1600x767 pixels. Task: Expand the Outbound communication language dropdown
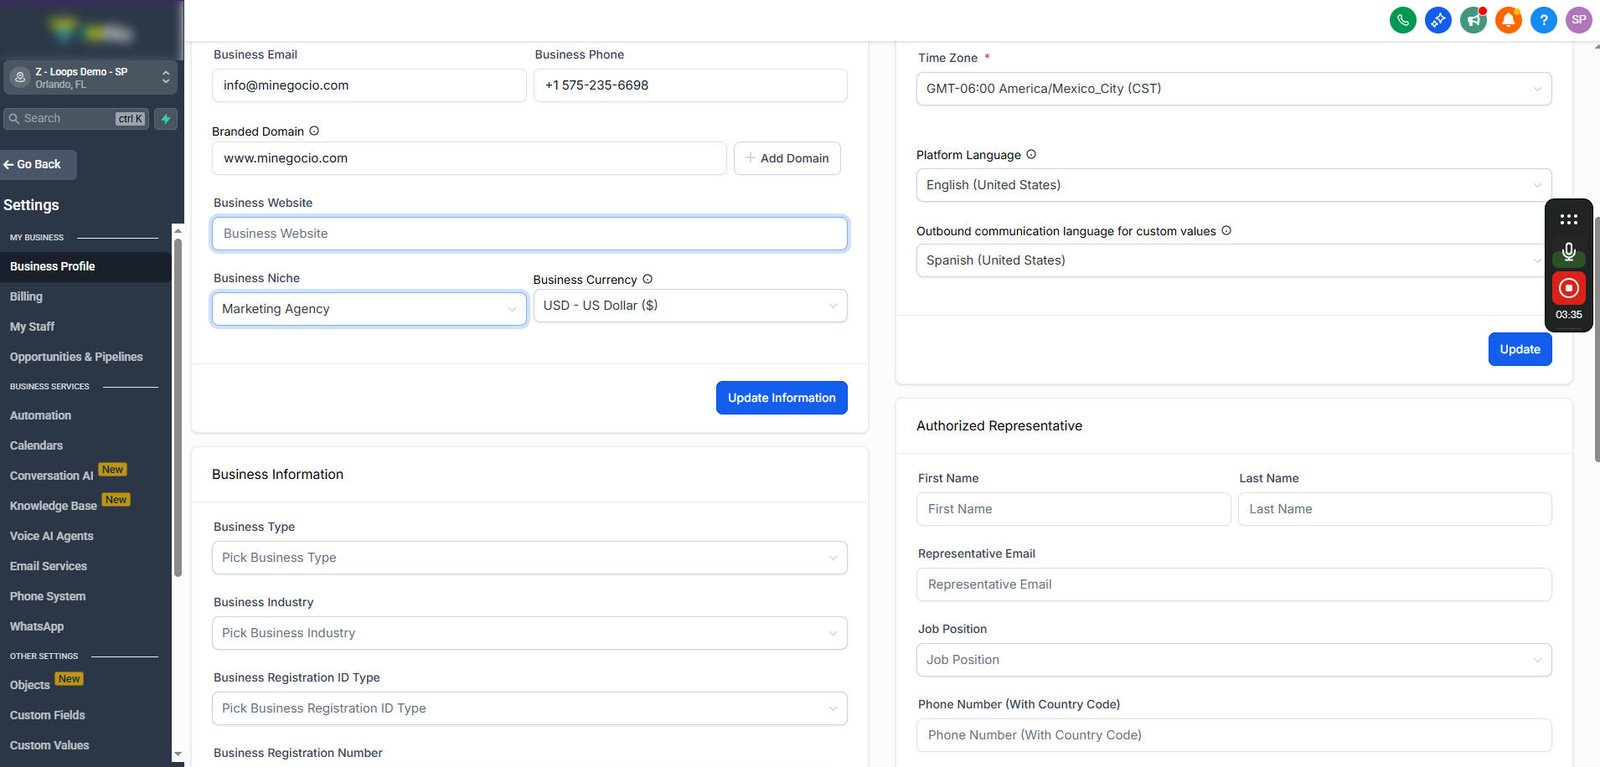click(1233, 260)
